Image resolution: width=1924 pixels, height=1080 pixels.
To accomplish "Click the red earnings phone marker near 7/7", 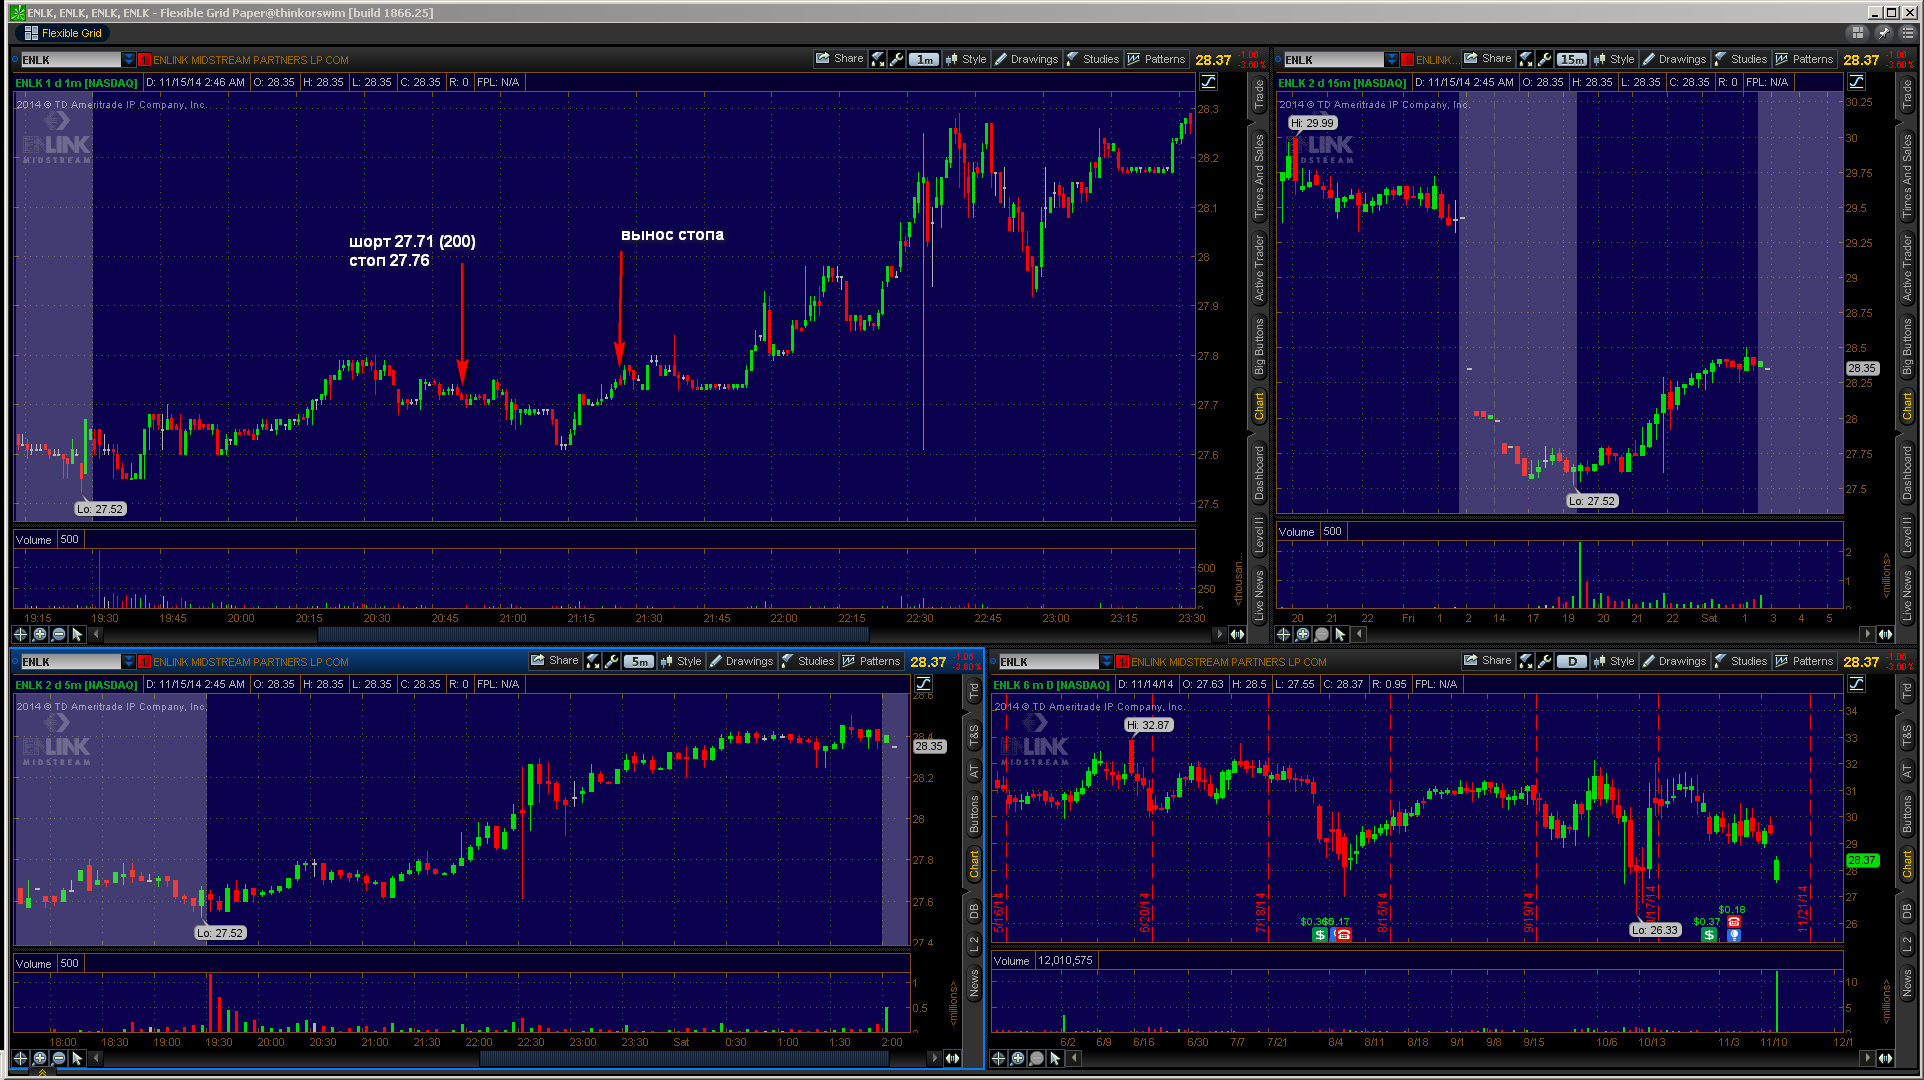I will (x=1343, y=935).
